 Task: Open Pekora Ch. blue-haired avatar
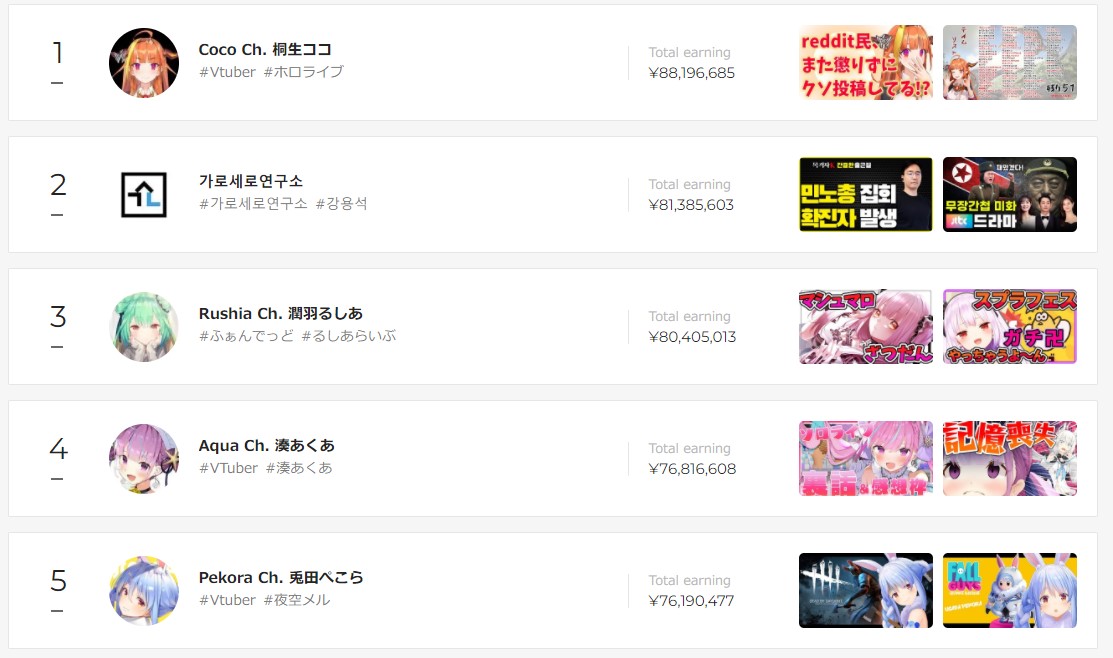(x=143, y=591)
